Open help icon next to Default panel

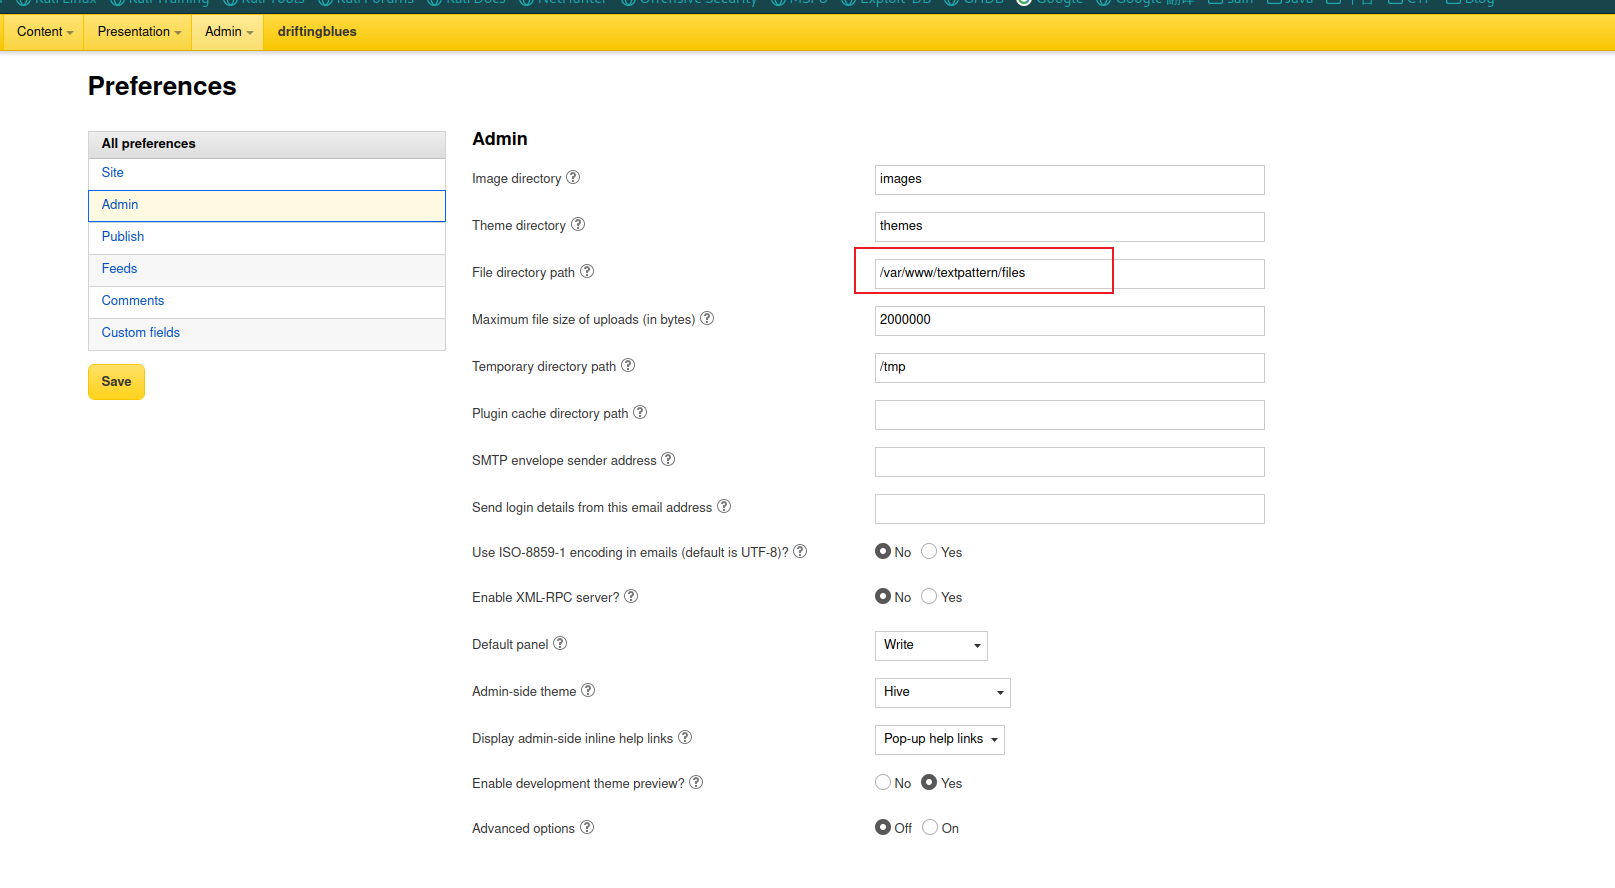560,643
